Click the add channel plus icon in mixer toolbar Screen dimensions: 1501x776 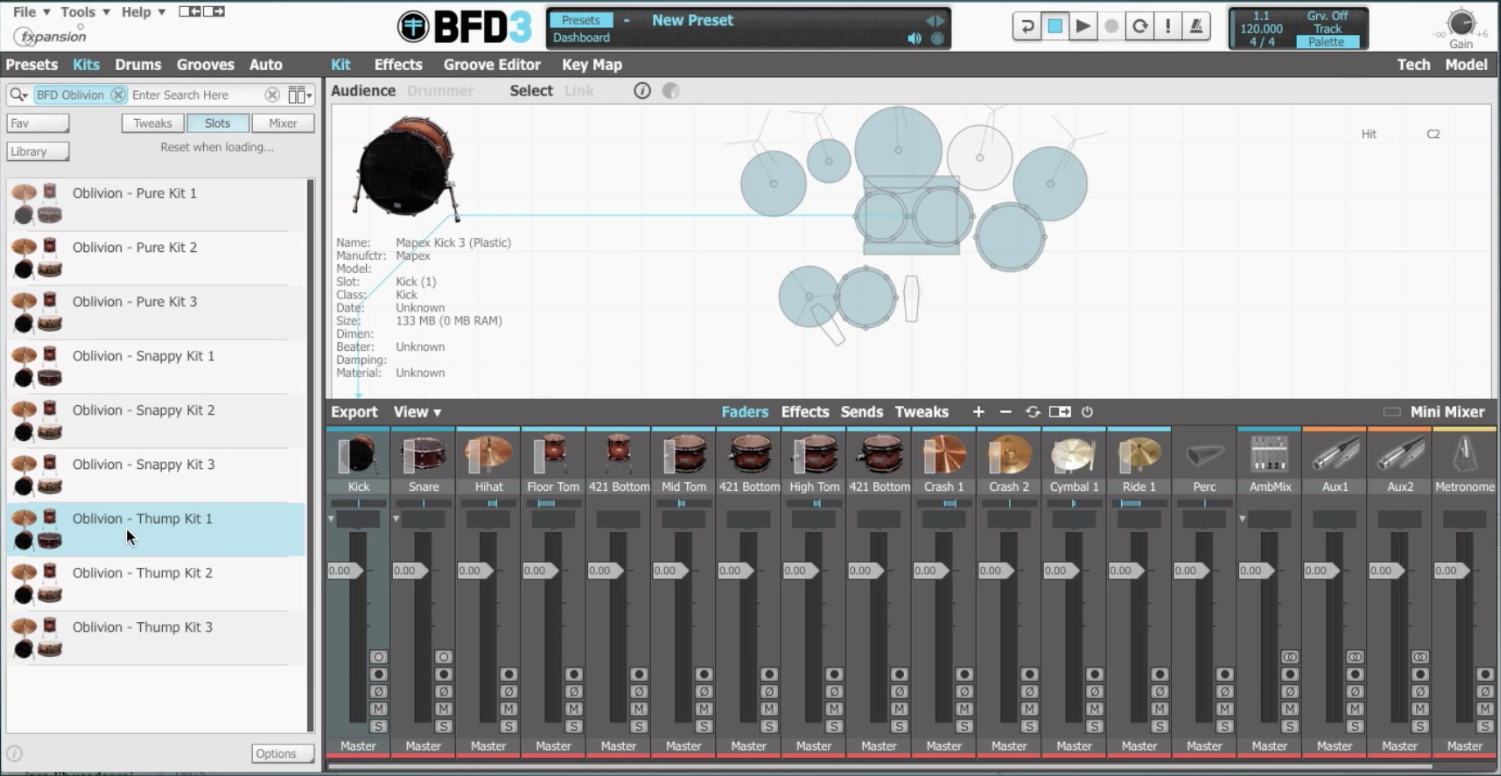[978, 411]
